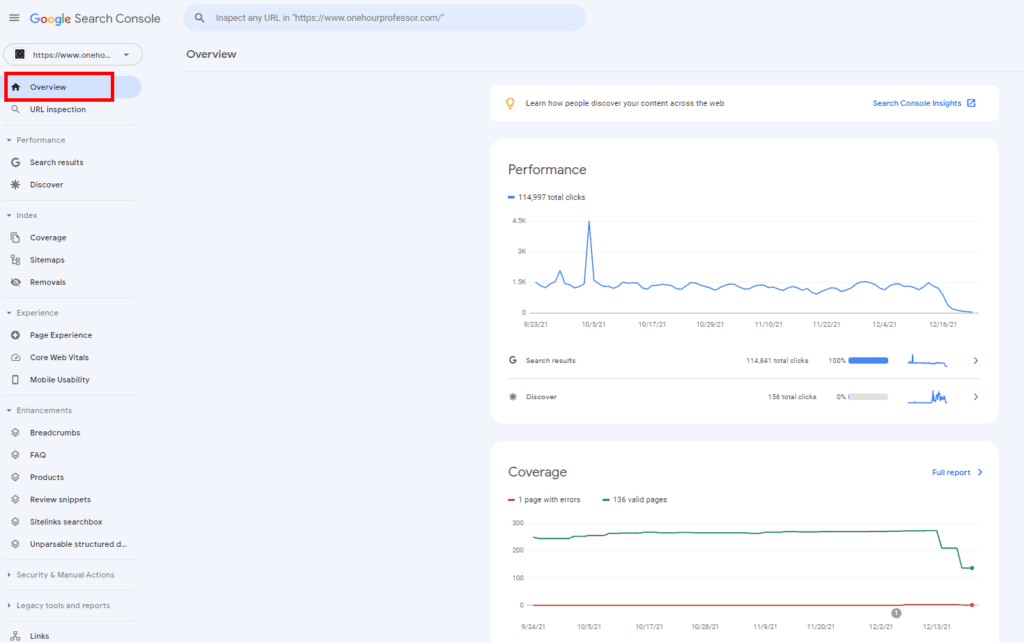The height and width of the screenshot is (643, 1024).
Task: Collapse the Enhancements sidebar section
Action: tap(9, 410)
